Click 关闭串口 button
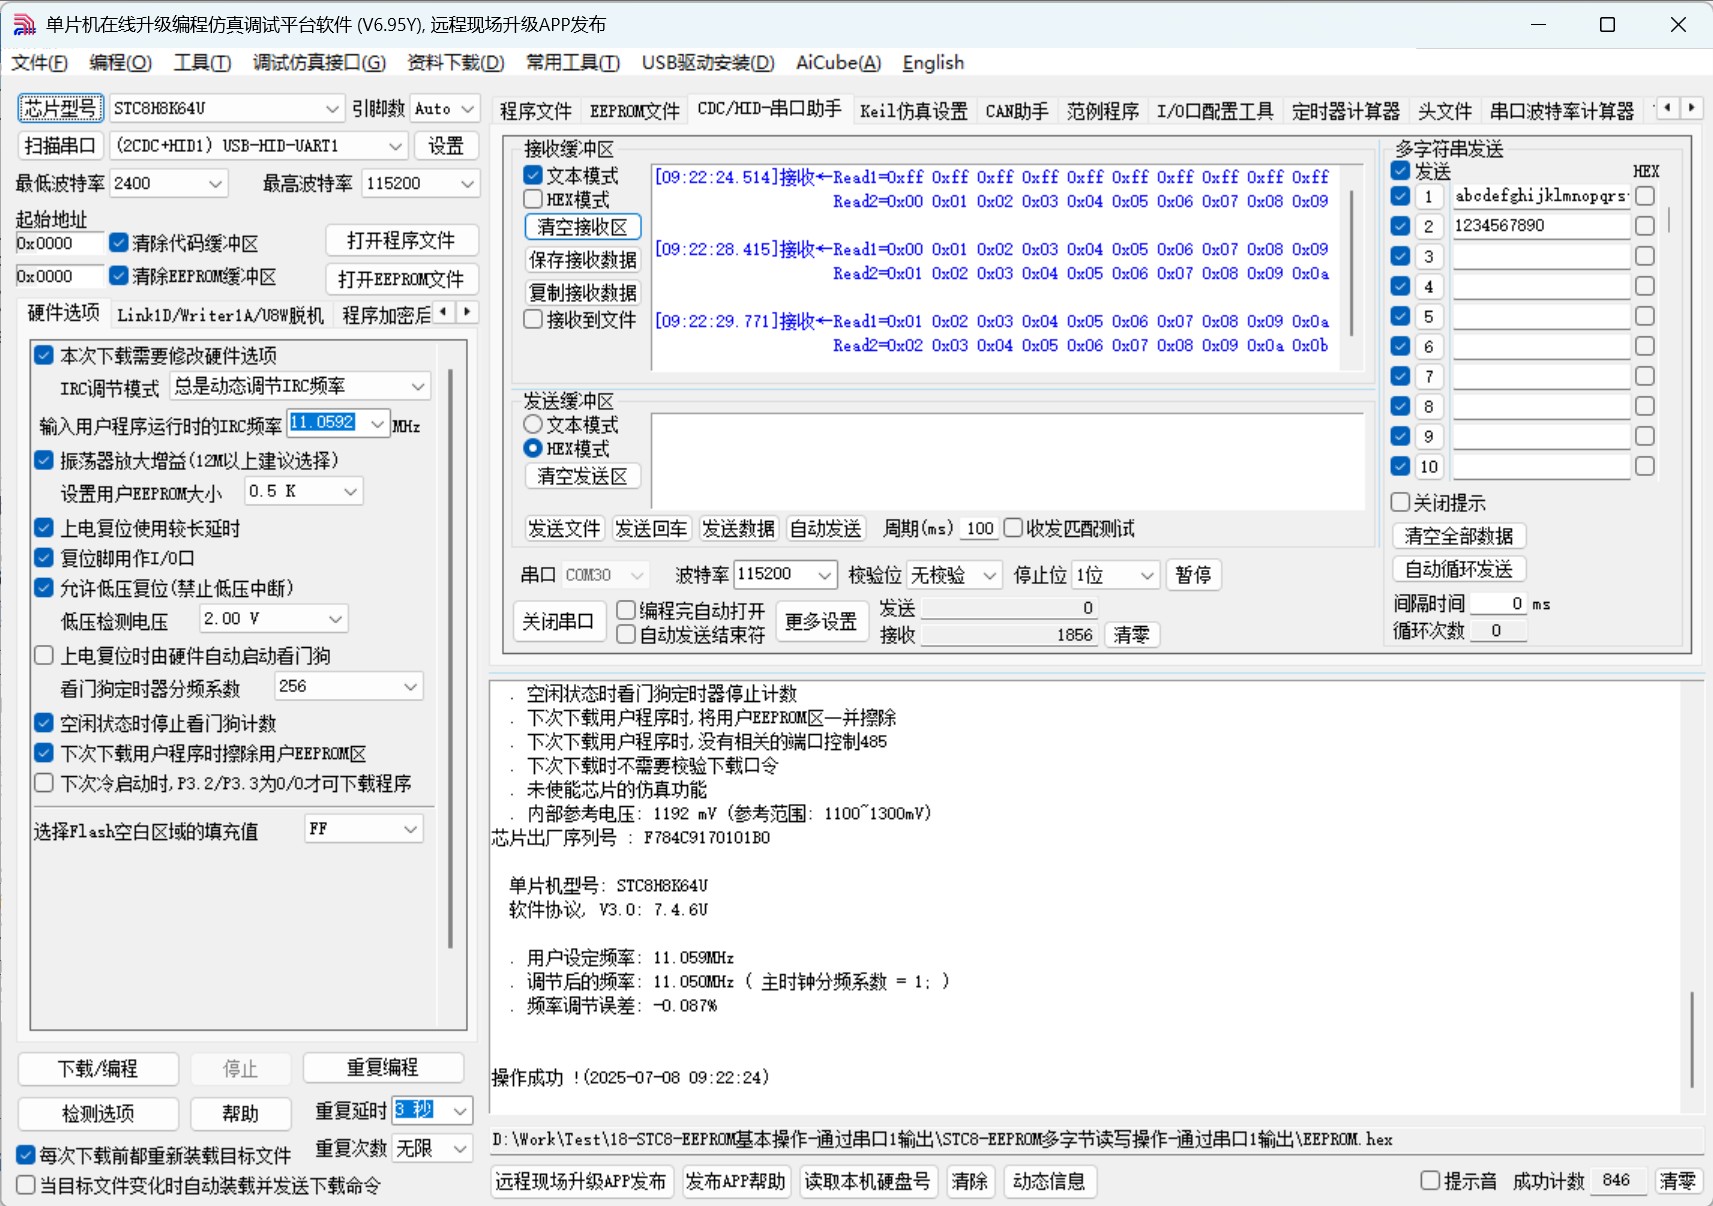Screen dimensions: 1713x1206 click(x=557, y=621)
